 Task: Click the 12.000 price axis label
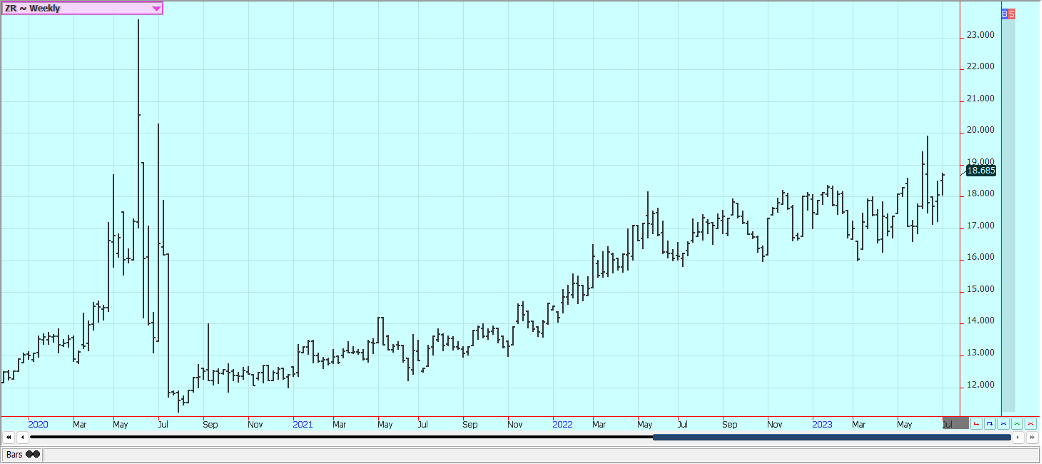coord(981,385)
